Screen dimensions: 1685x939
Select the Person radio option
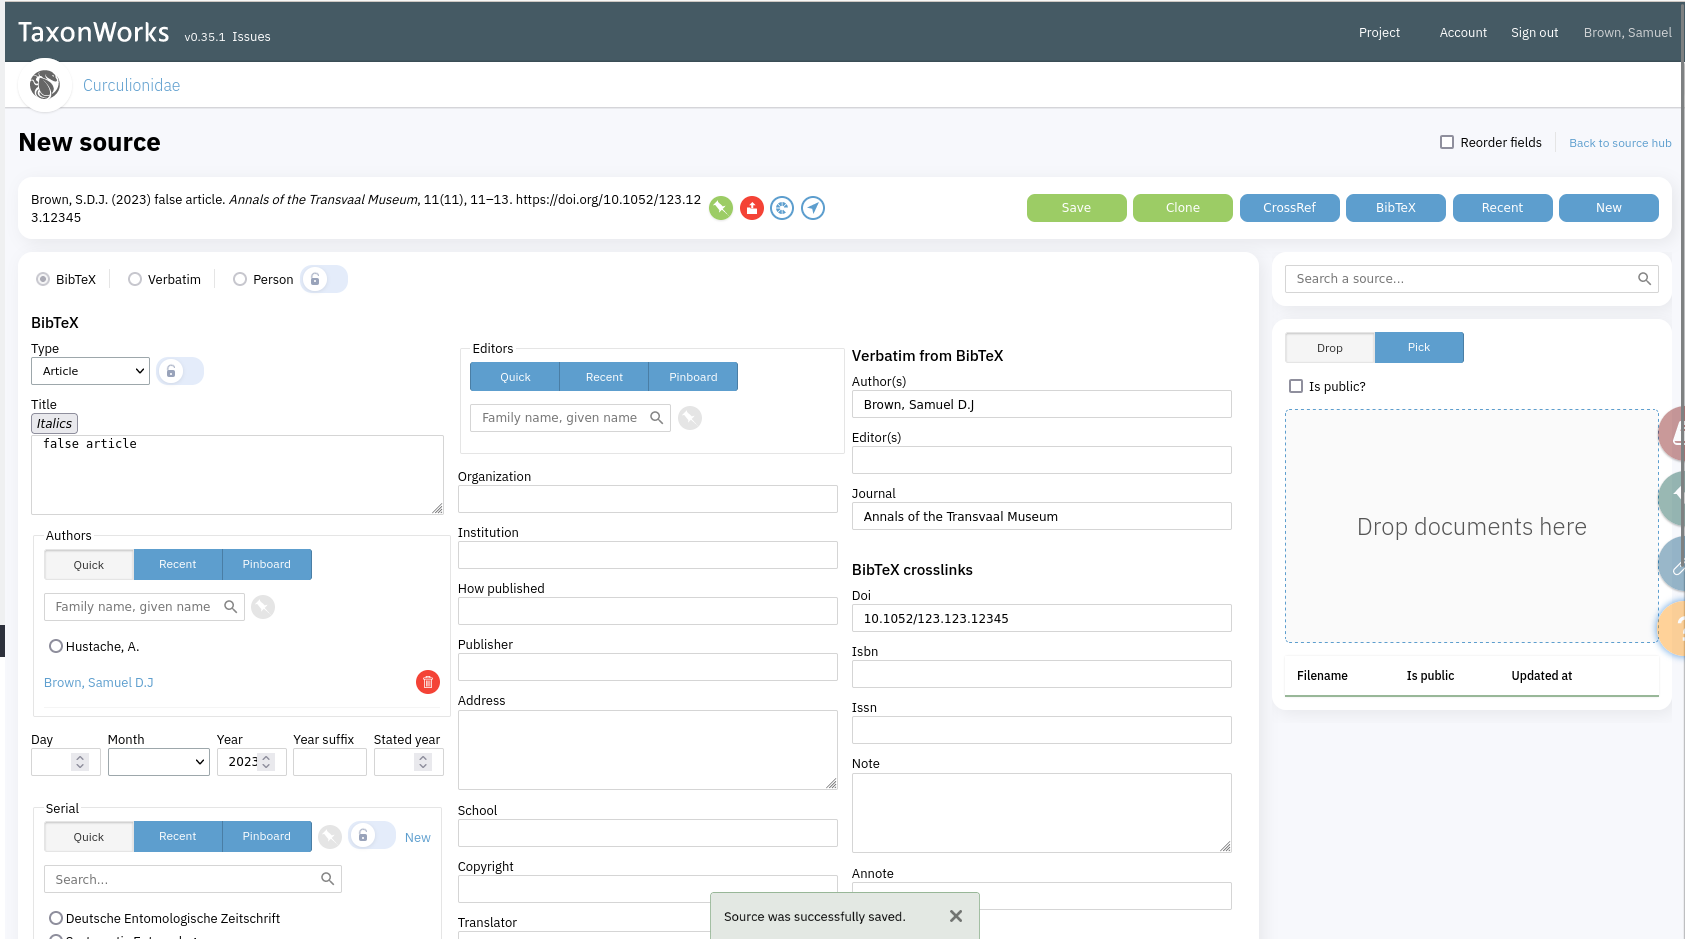point(240,279)
